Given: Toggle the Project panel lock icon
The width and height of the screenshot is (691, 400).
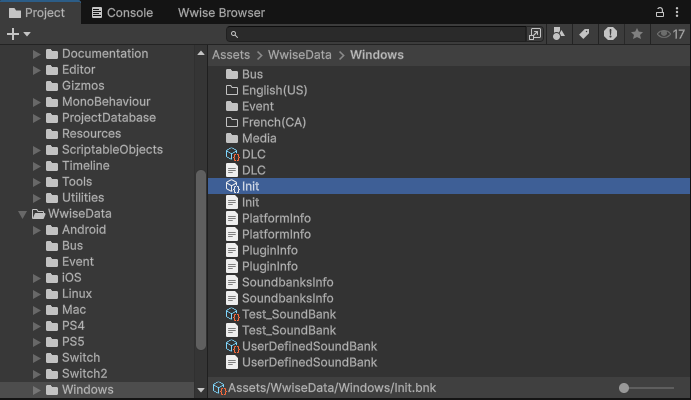Looking at the screenshot, I should (x=660, y=13).
